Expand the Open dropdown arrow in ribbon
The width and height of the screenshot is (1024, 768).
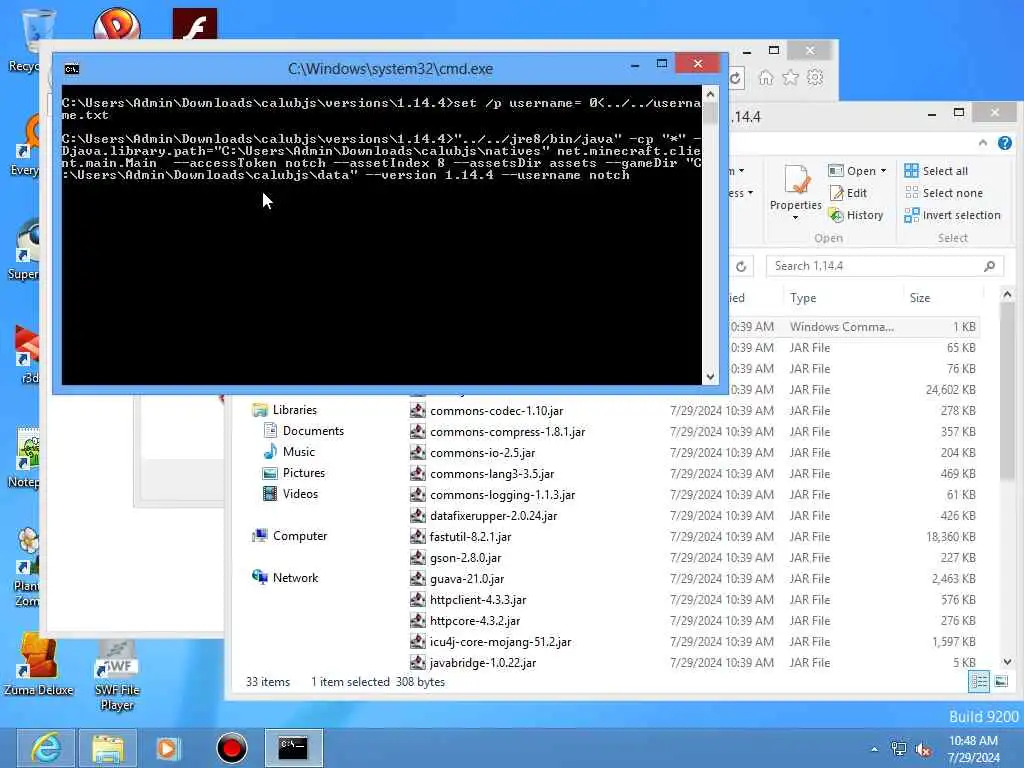click(883, 171)
